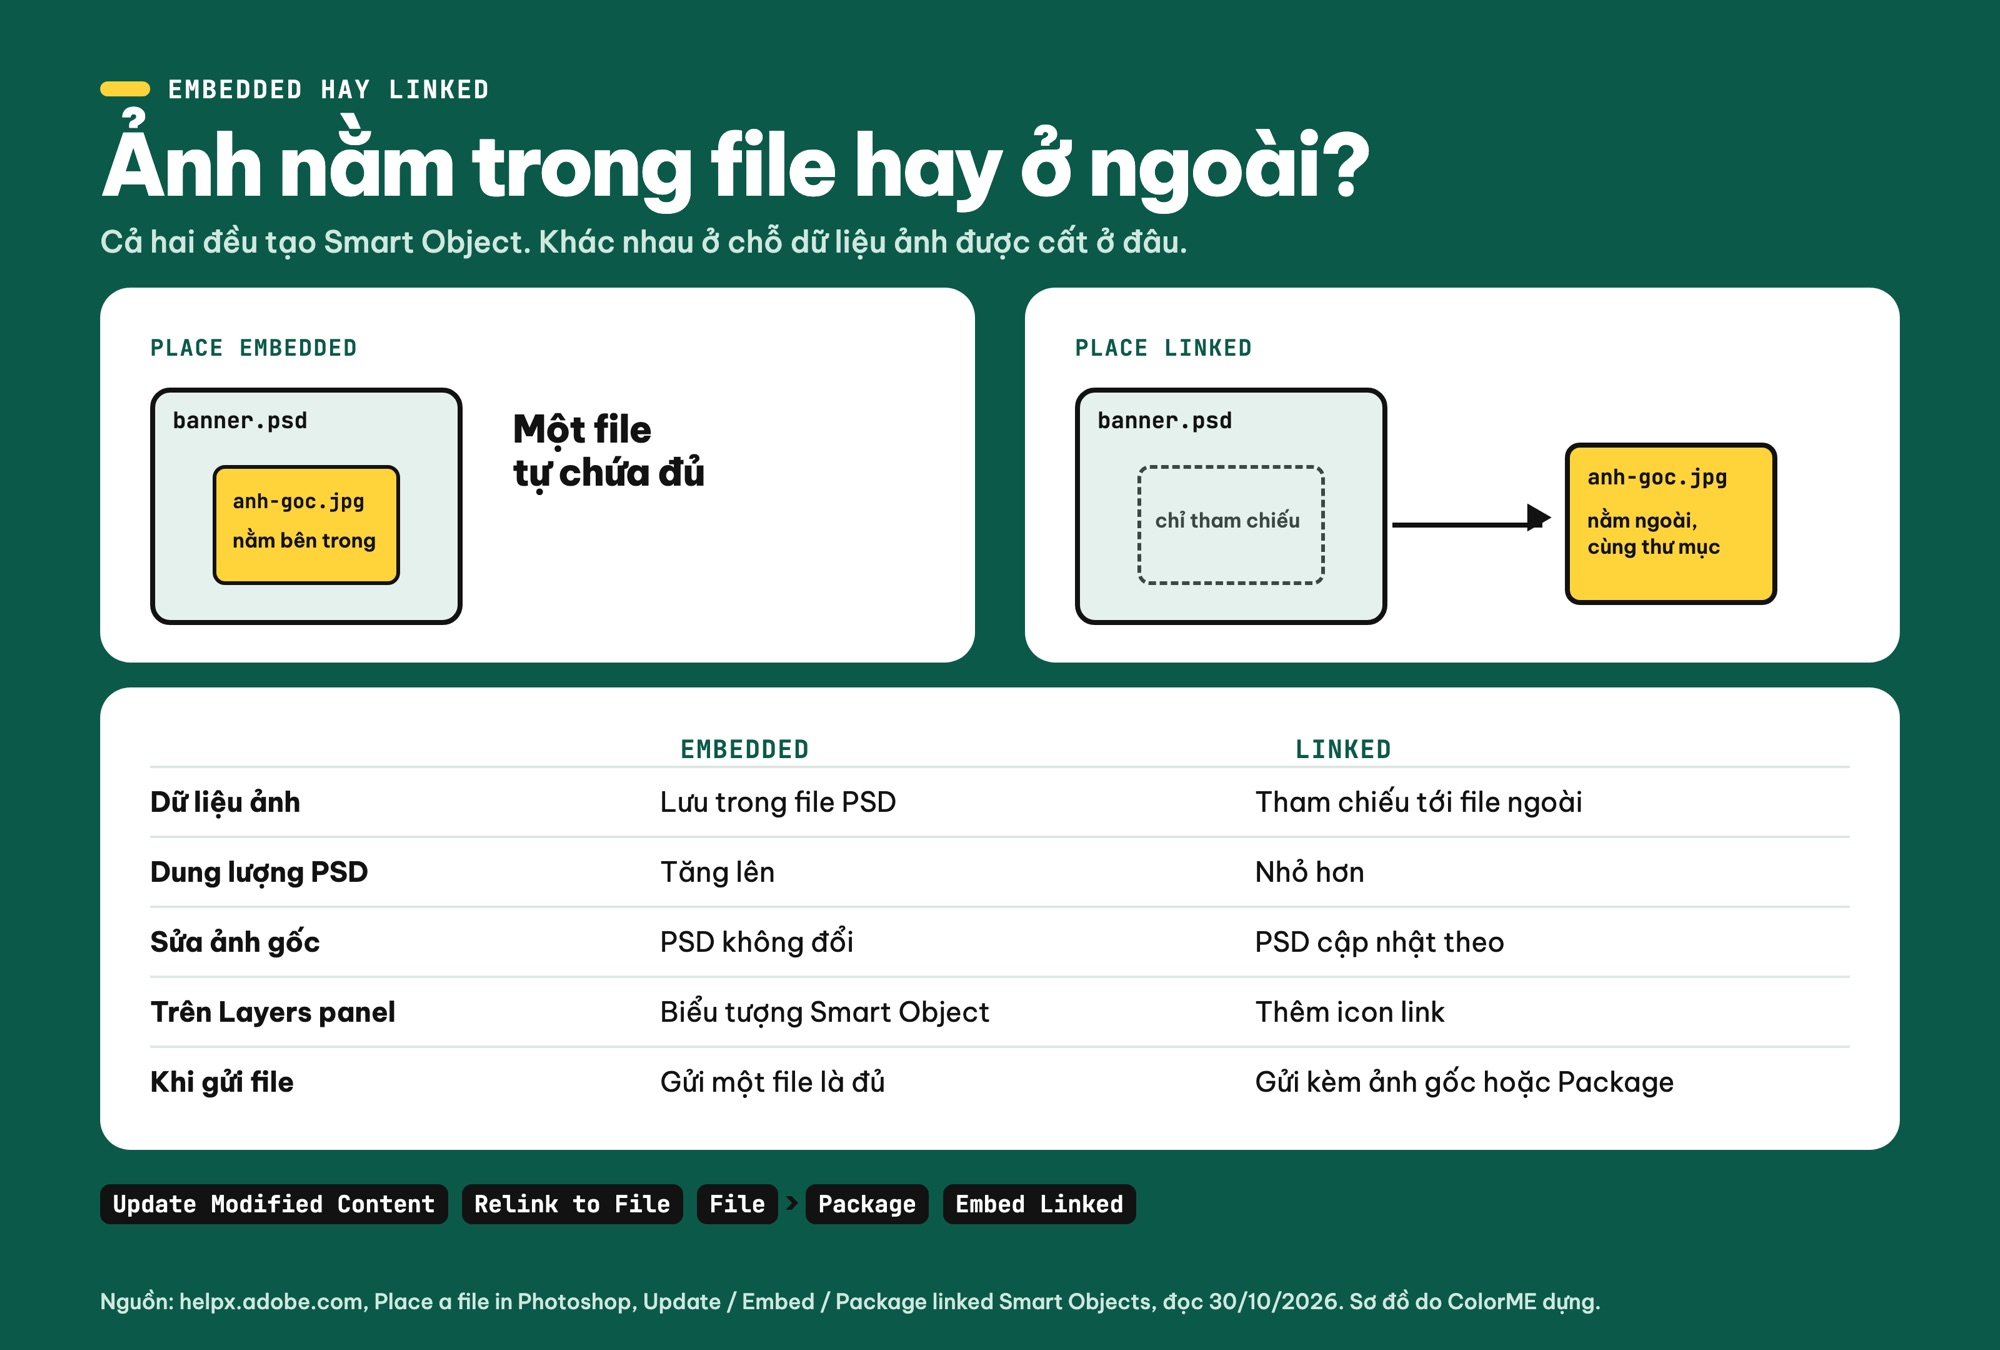
Task: Click the 'PLACE EMBEDDED' label
Action: point(254,348)
